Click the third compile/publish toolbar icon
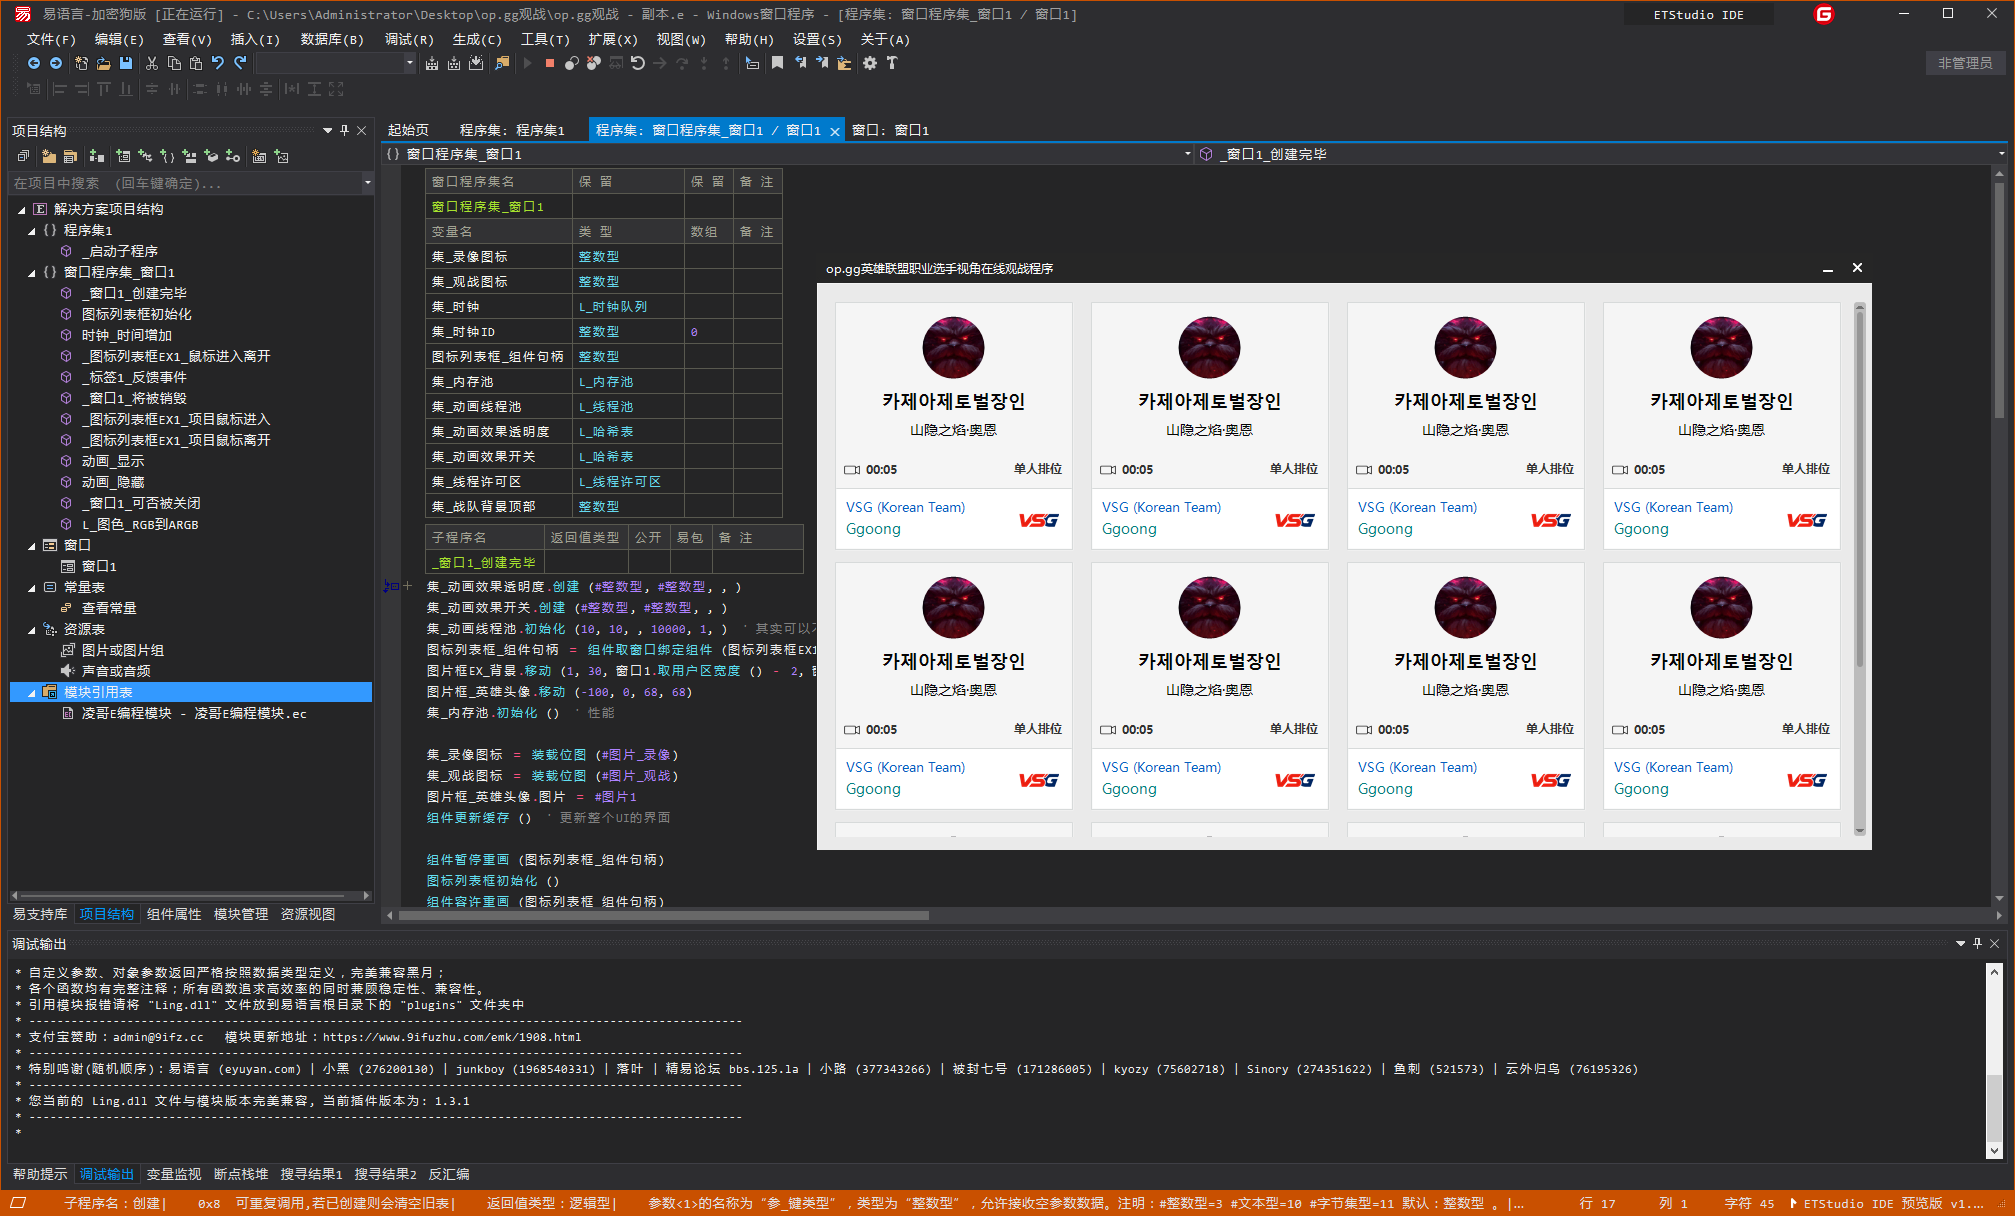 click(x=476, y=63)
